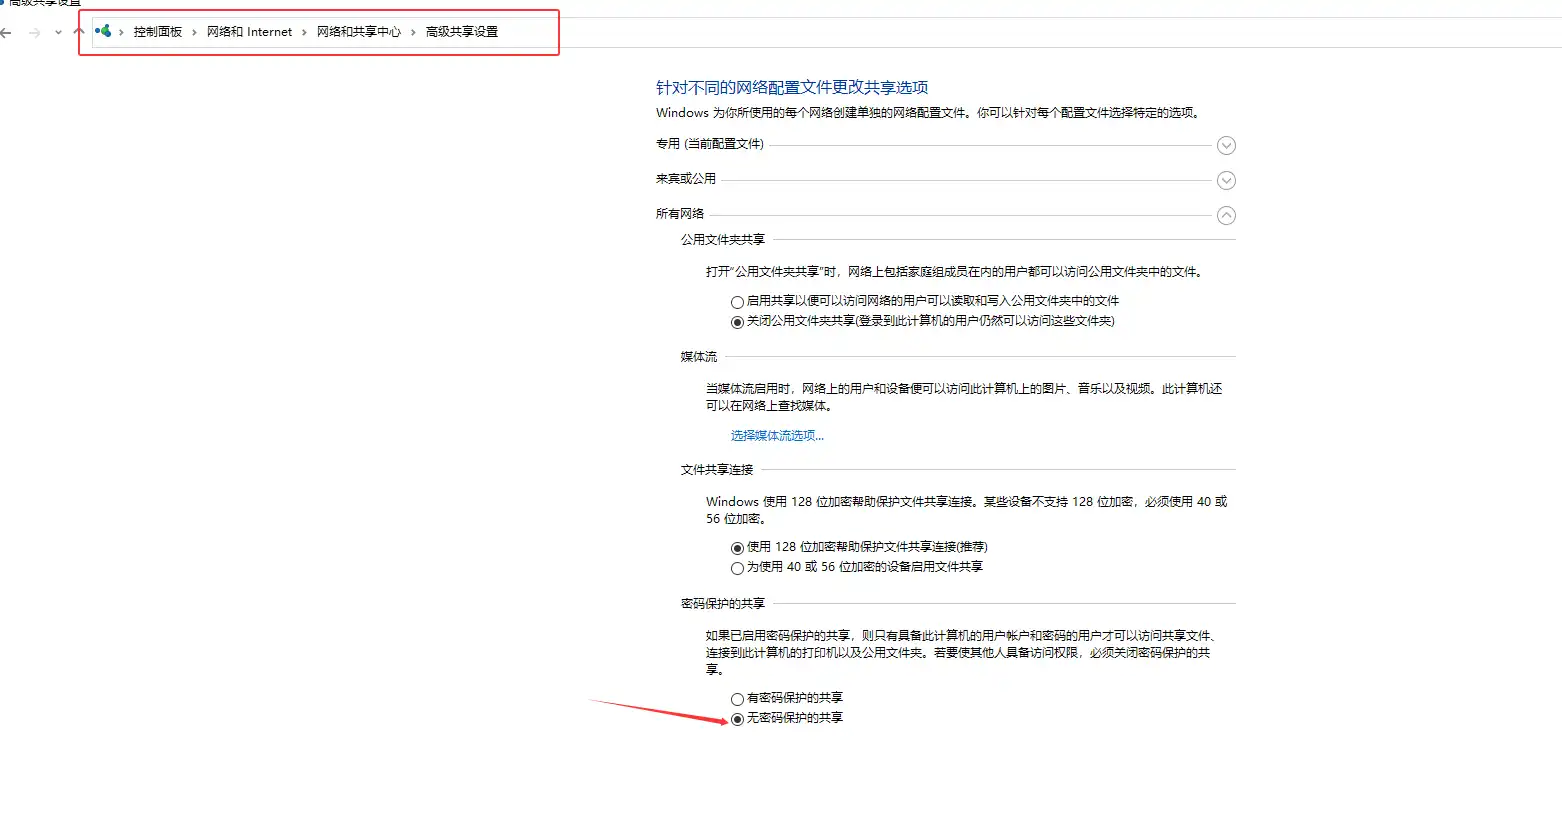Select 有密码保护的共享 option

[737, 699]
